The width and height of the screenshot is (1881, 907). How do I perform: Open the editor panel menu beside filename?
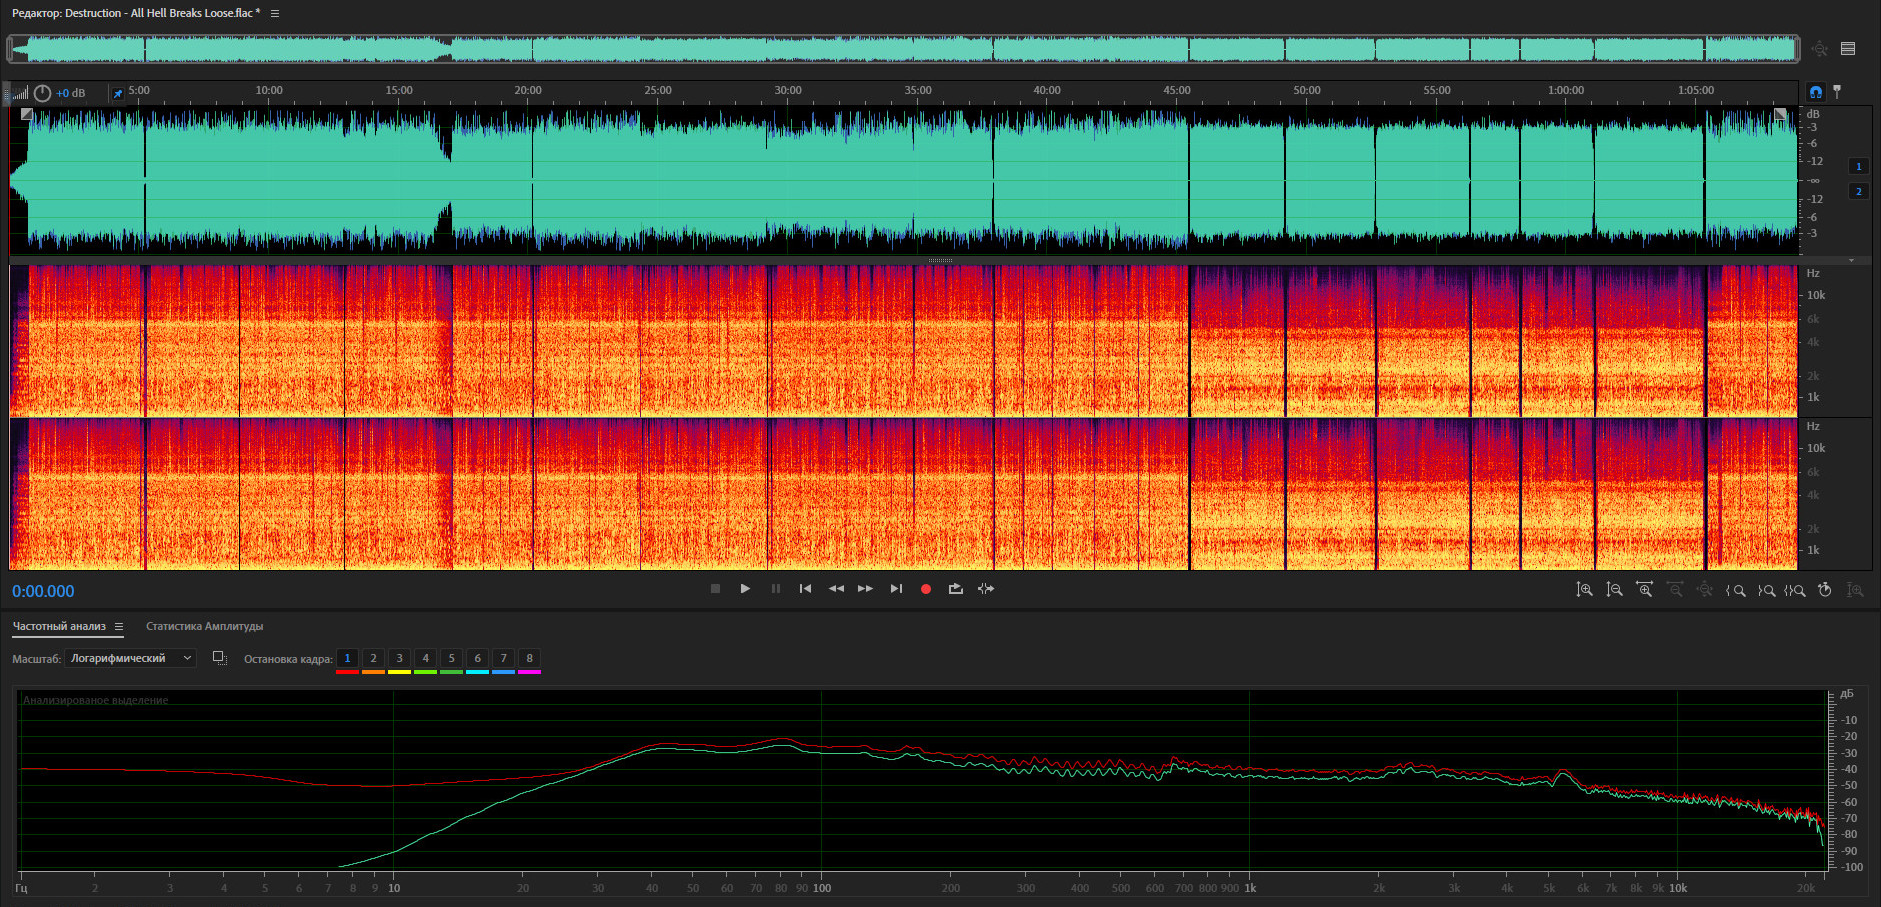(275, 14)
